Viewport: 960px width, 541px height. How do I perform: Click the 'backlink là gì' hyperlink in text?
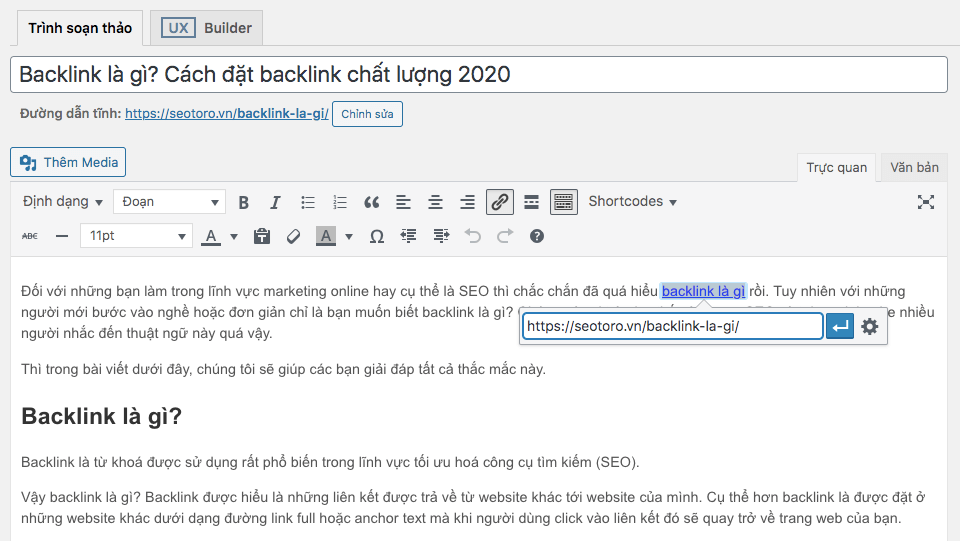click(x=703, y=291)
